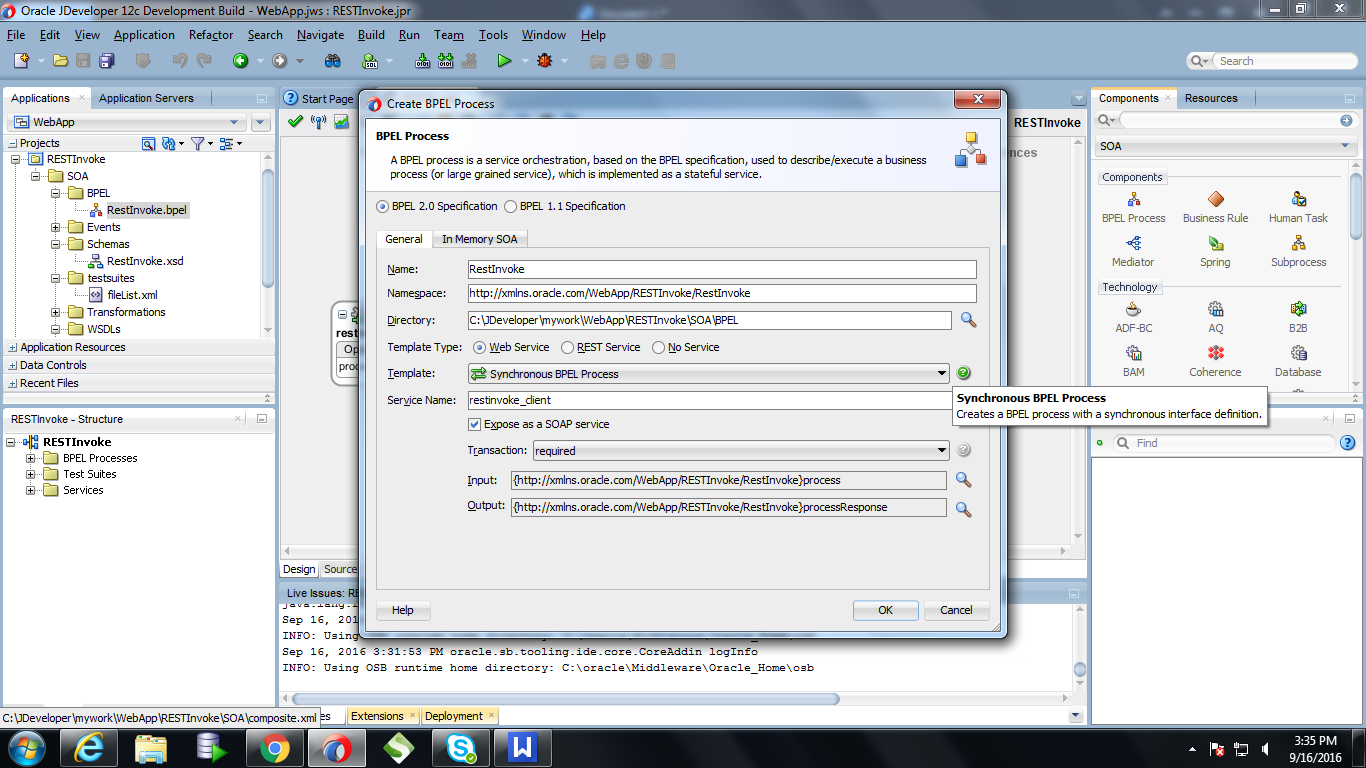1366x768 pixels.
Task: Uncheck Expose as a SOAP service
Action: pos(474,424)
